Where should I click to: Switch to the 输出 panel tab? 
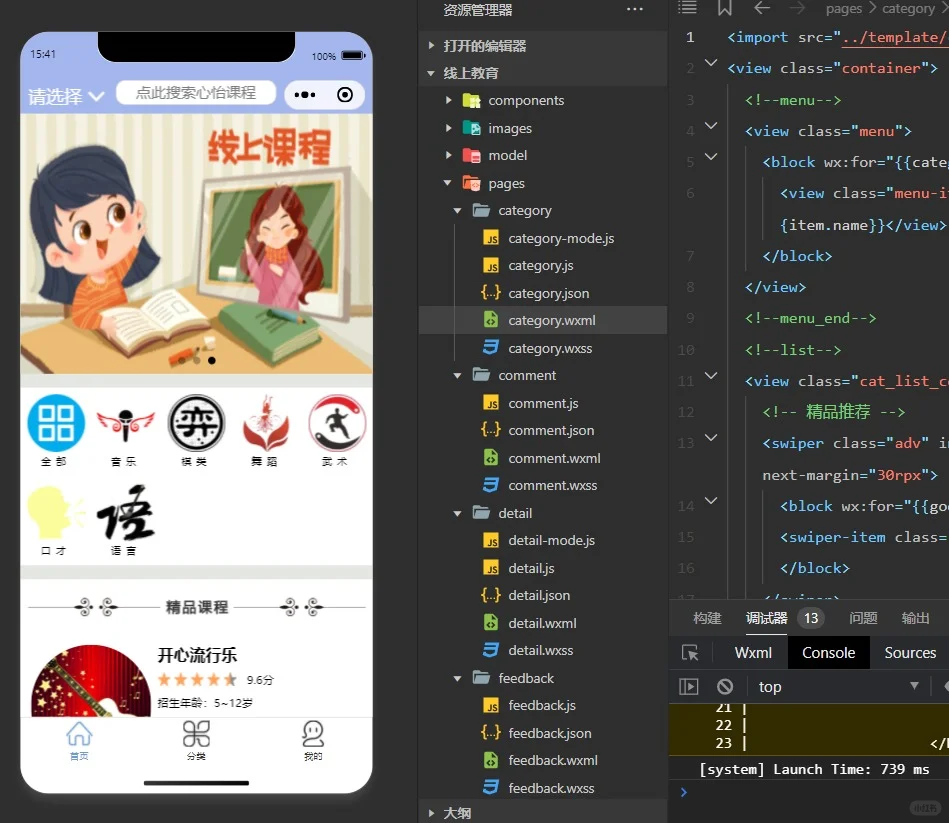click(x=914, y=618)
